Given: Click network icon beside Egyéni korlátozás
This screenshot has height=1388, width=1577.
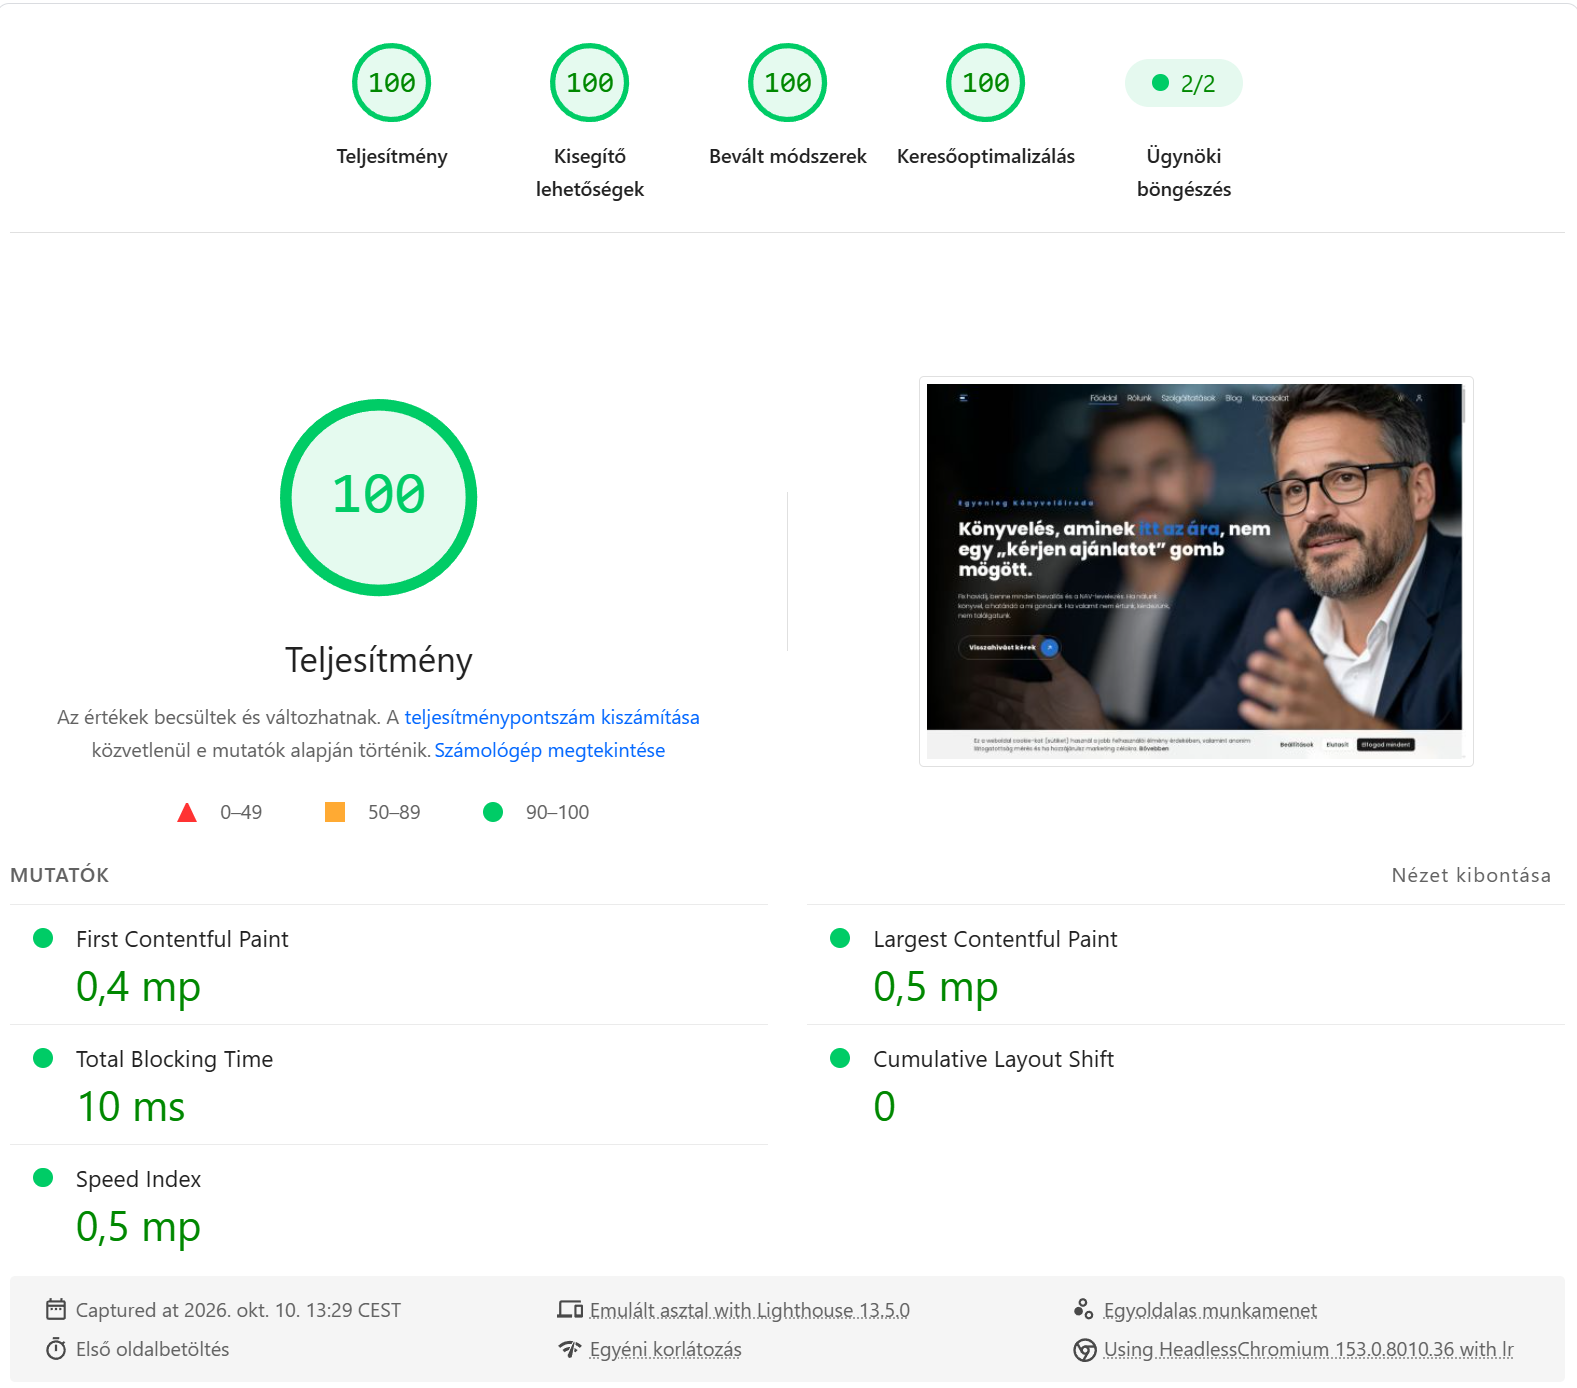Looking at the screenshot, I should [x=570, y=1349].
